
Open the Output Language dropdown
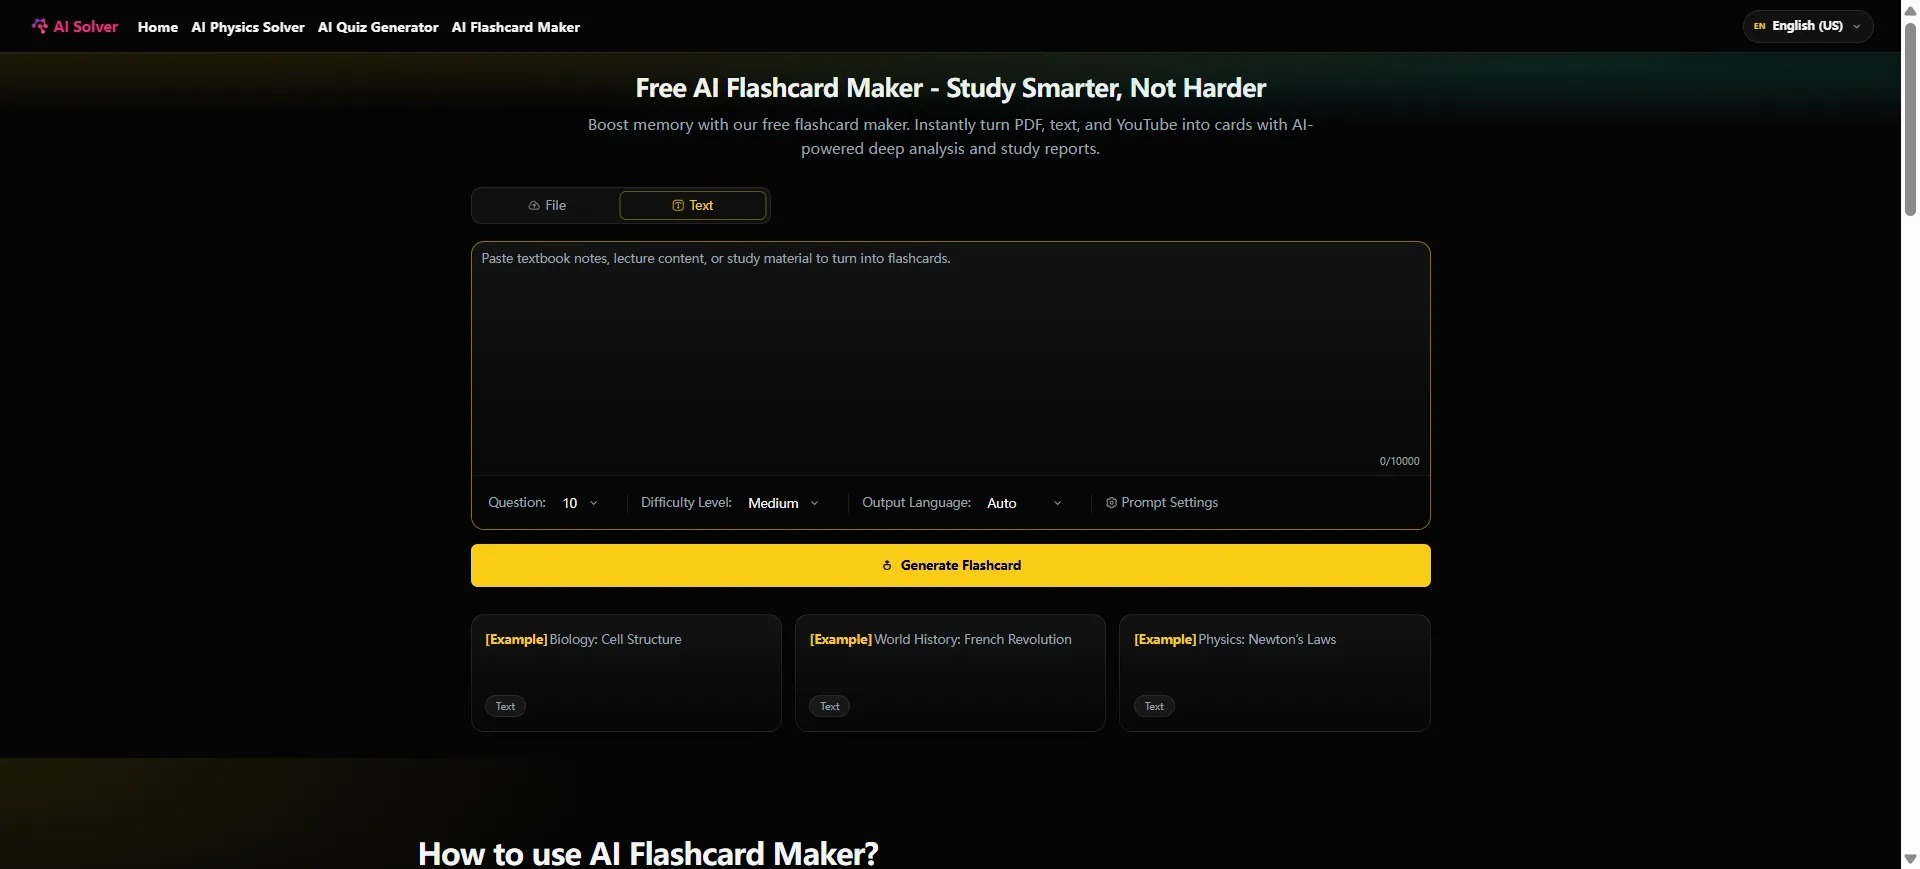(x=1024, y=503)
